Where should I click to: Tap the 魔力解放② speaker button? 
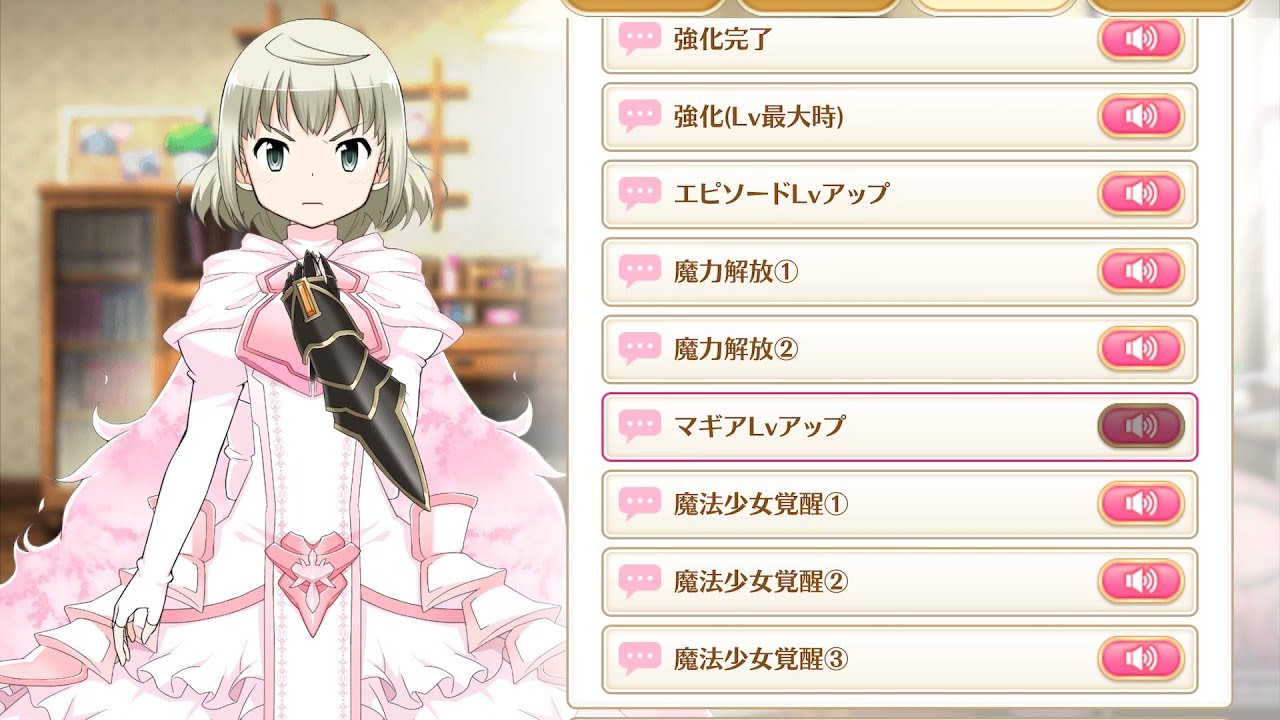pyautogui.click(x=1141, y=349)
